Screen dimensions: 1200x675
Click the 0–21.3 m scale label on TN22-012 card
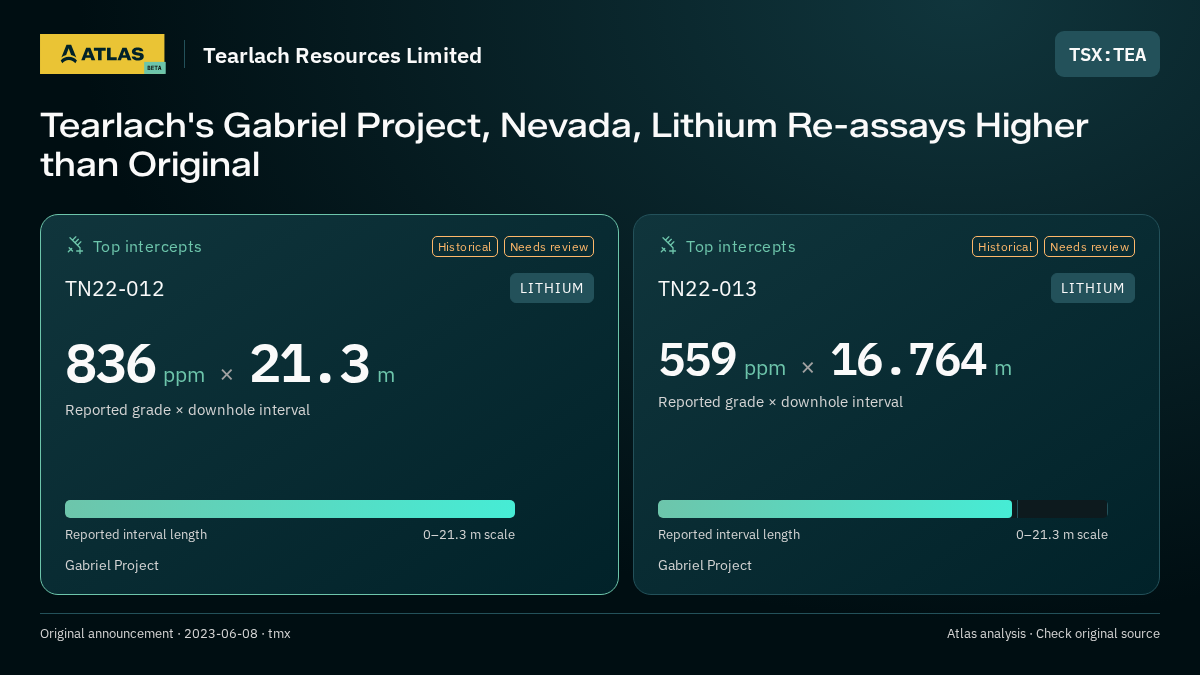coord(469,535)
